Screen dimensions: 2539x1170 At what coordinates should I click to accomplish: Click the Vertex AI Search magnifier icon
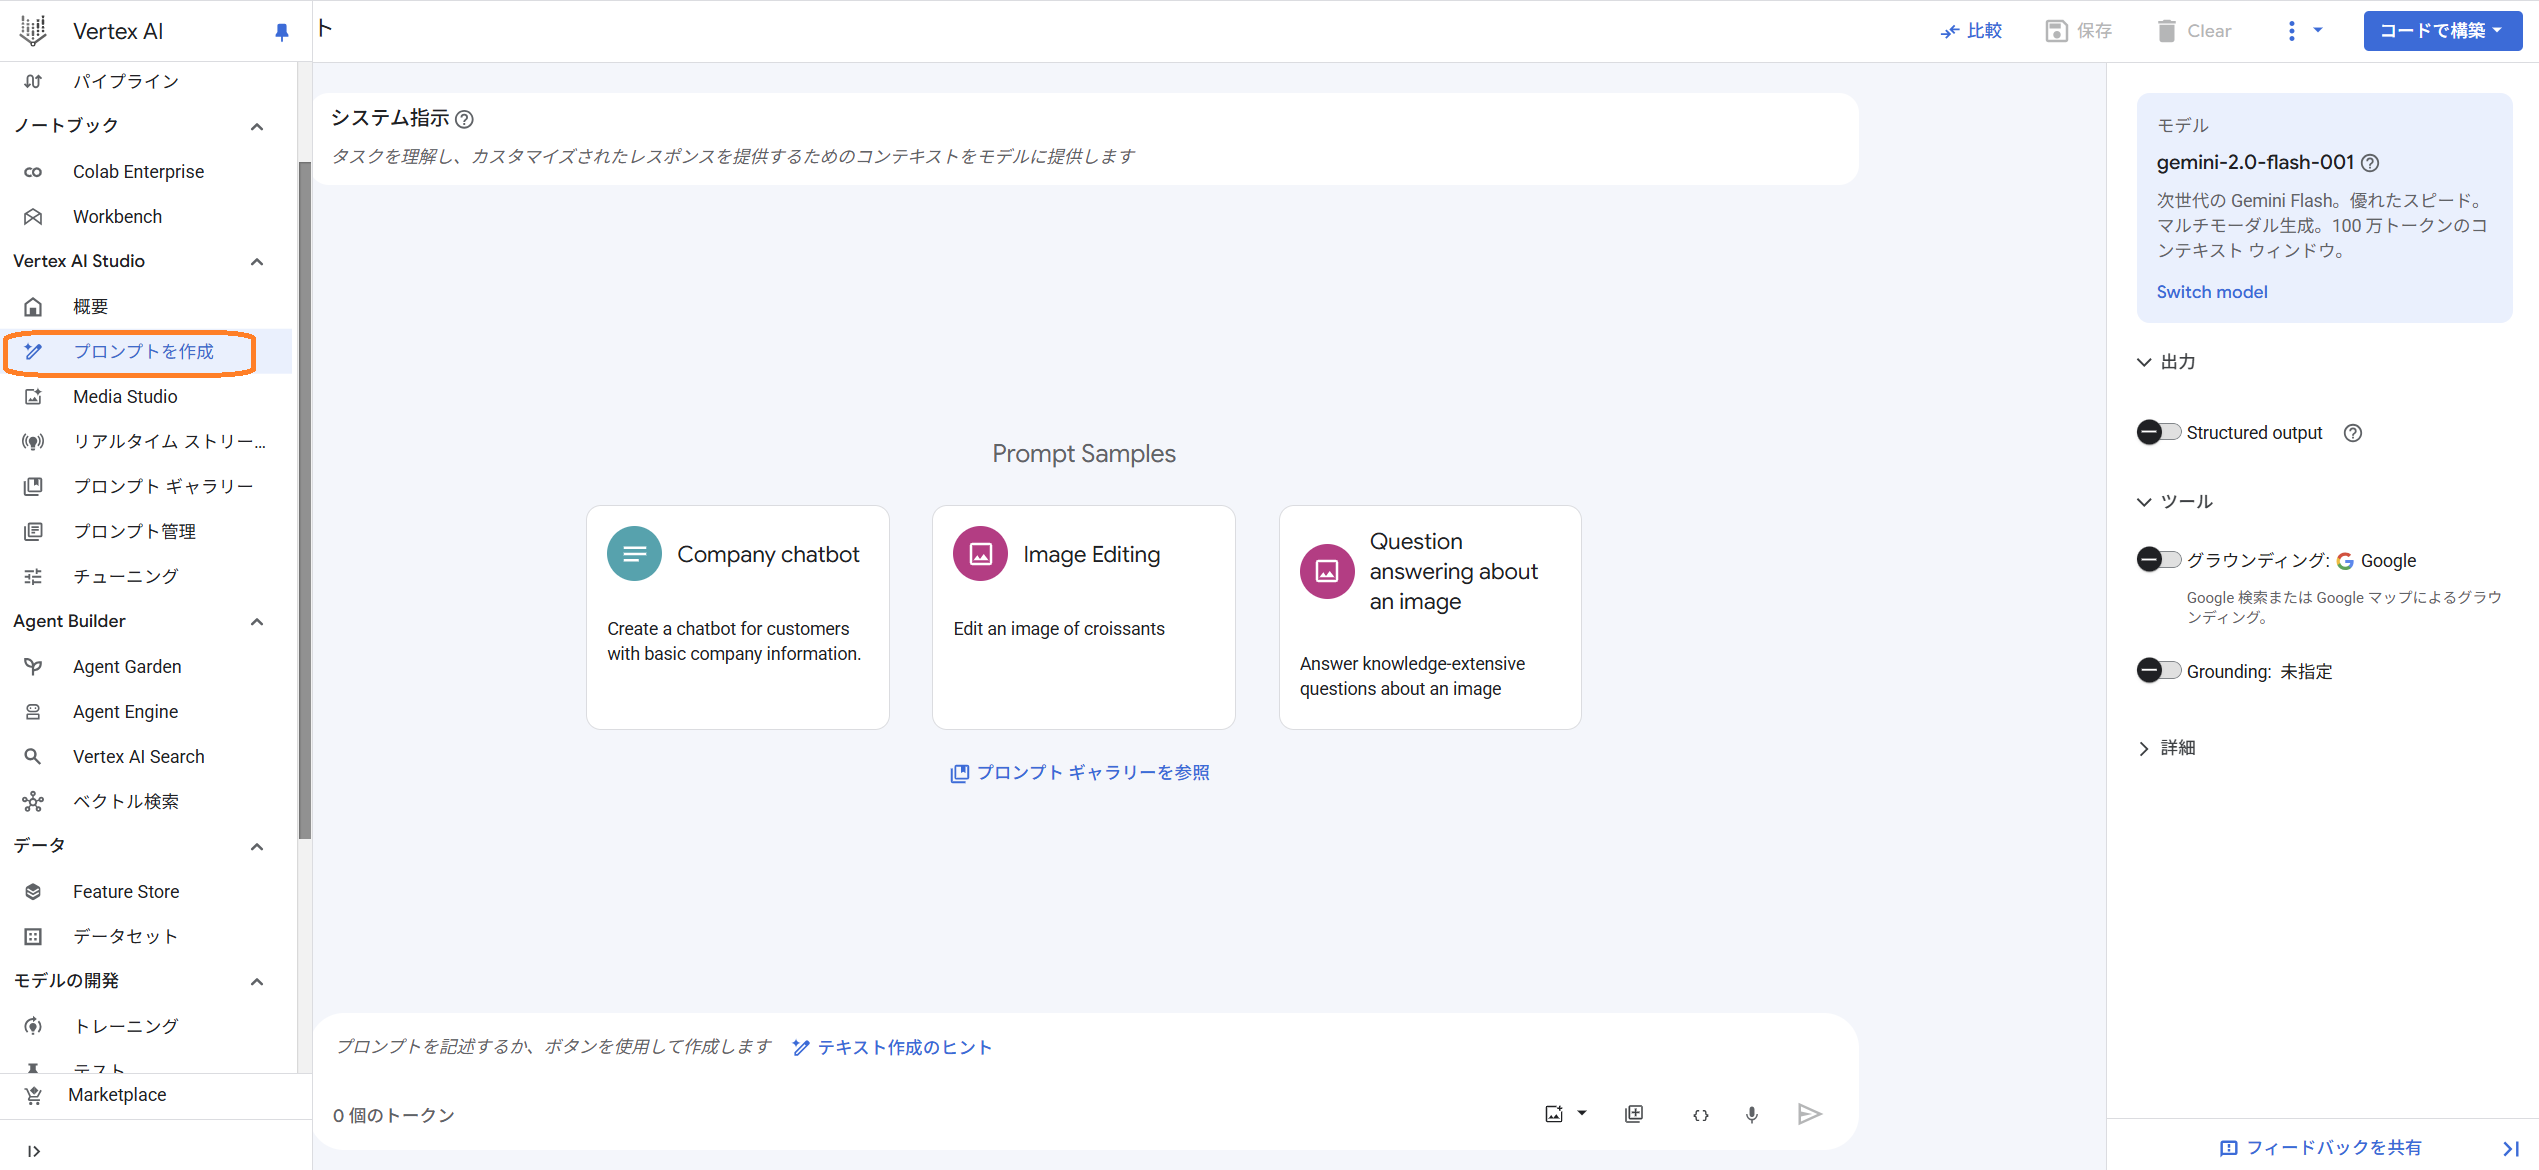(x=33, y=757)
